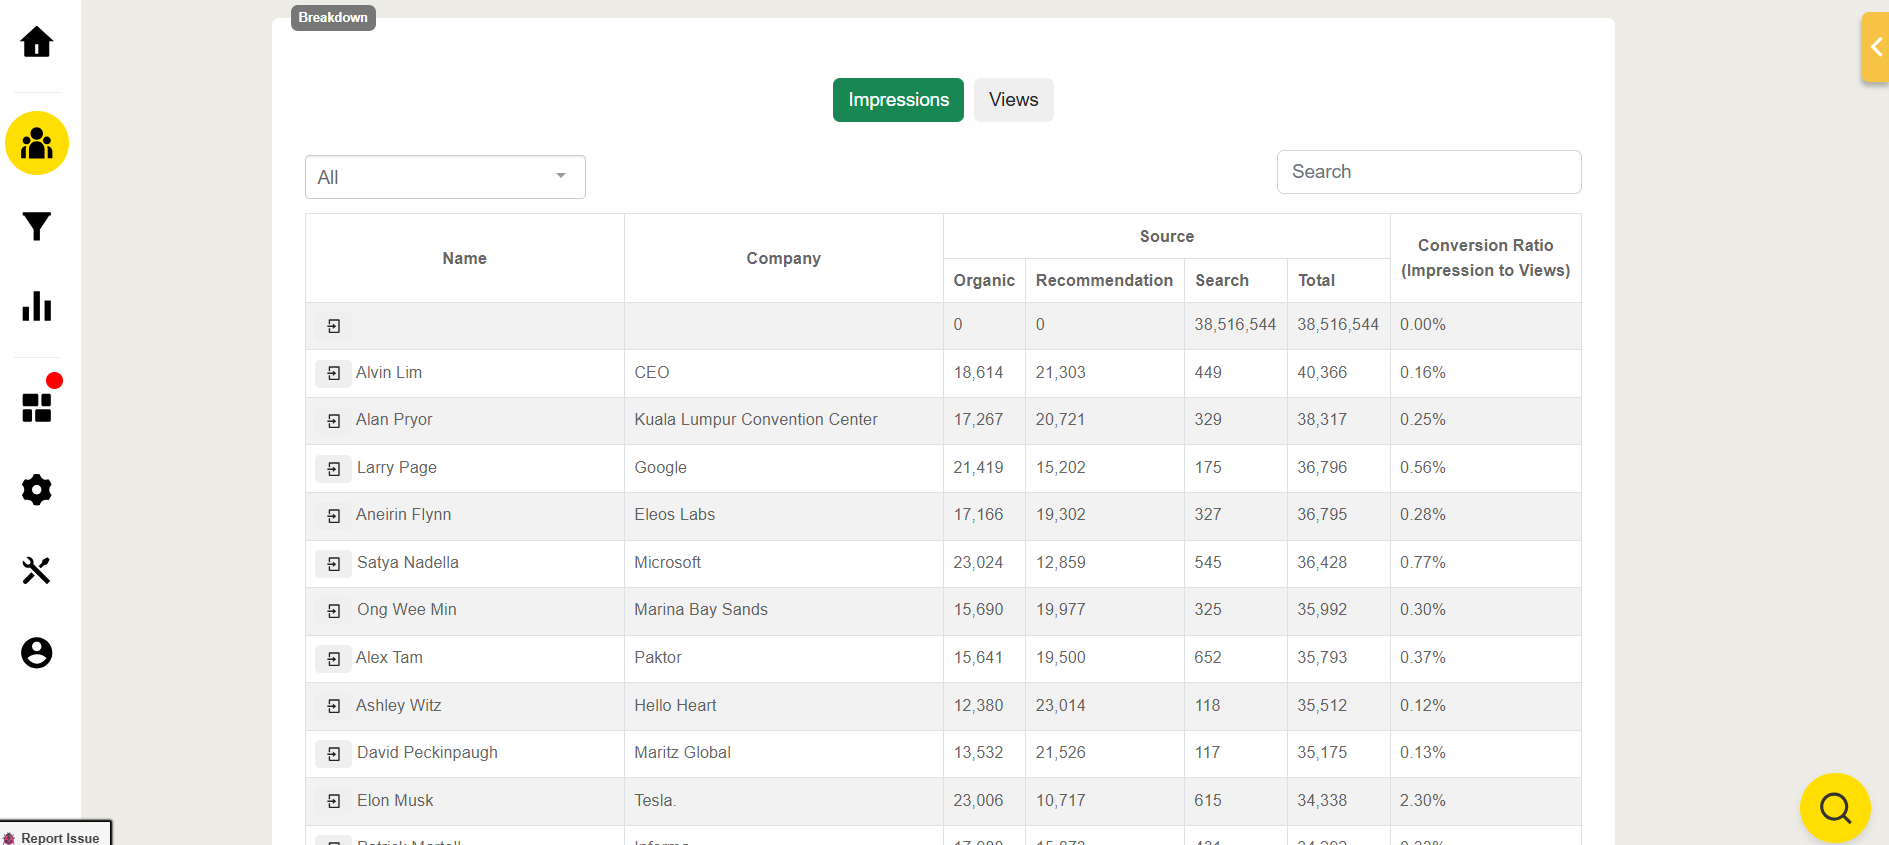The height and width of the screenshot is (845, 1889).
Task: Click in the Search input field
Action: coord(1428,172)
